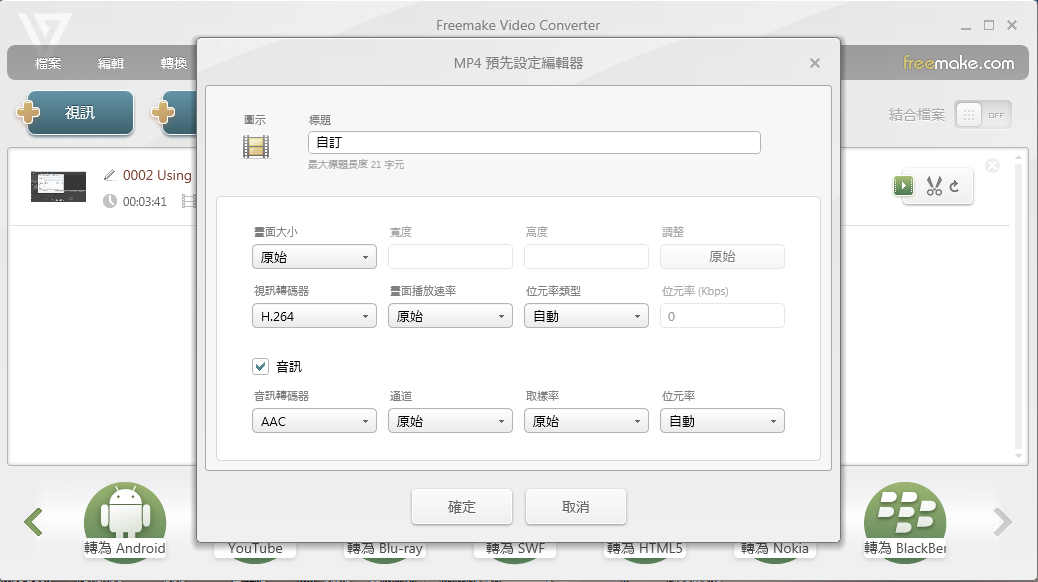The image size is (1038, 582).
Task: Click the bitrate Kbps input field
Action: 722,316
